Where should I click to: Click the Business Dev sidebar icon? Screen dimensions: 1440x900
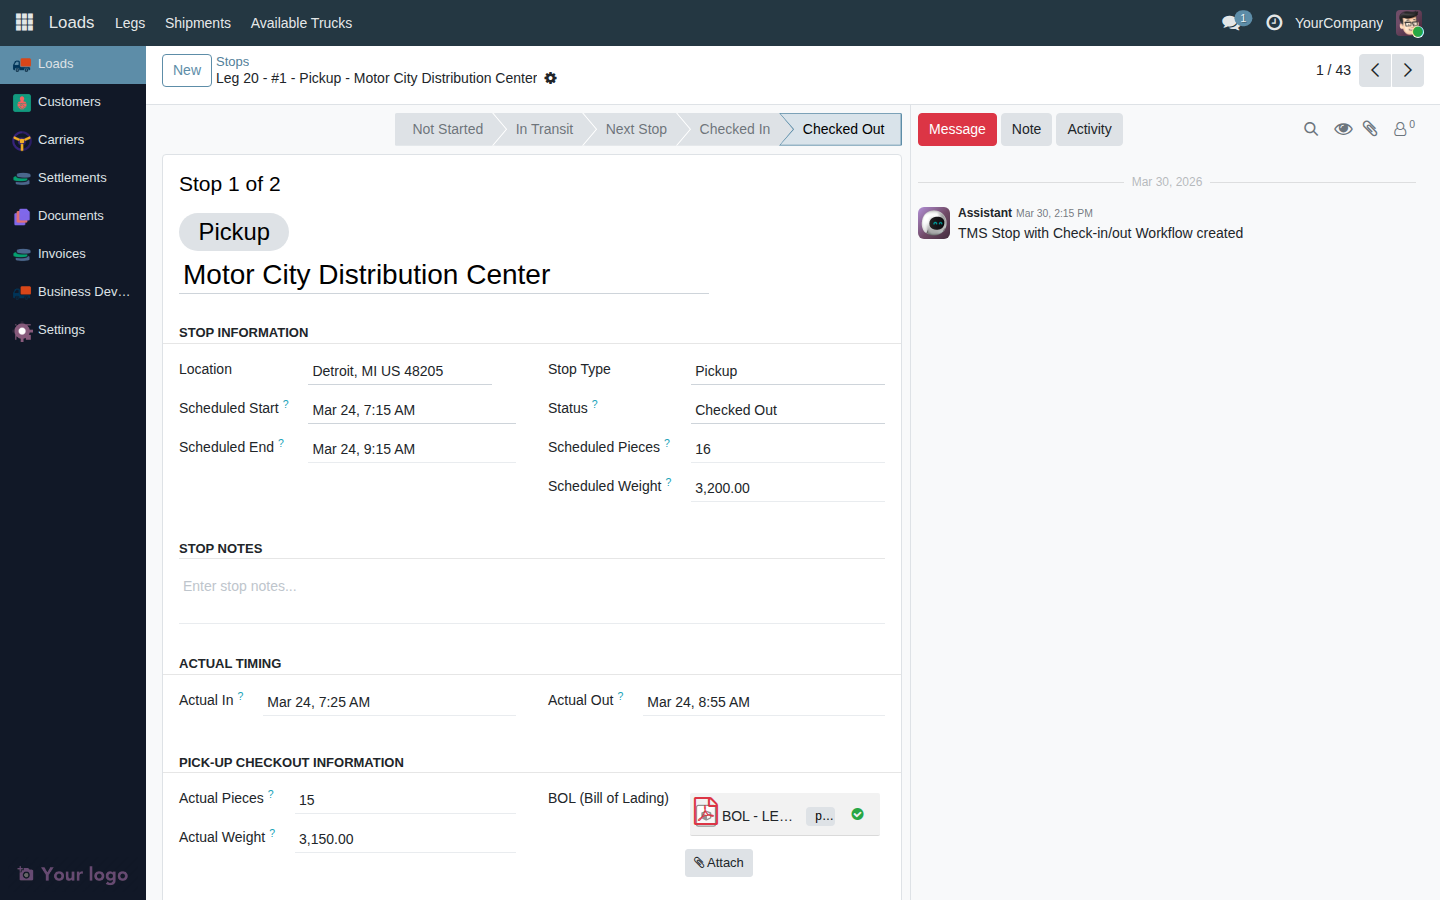tap(22, 292)
